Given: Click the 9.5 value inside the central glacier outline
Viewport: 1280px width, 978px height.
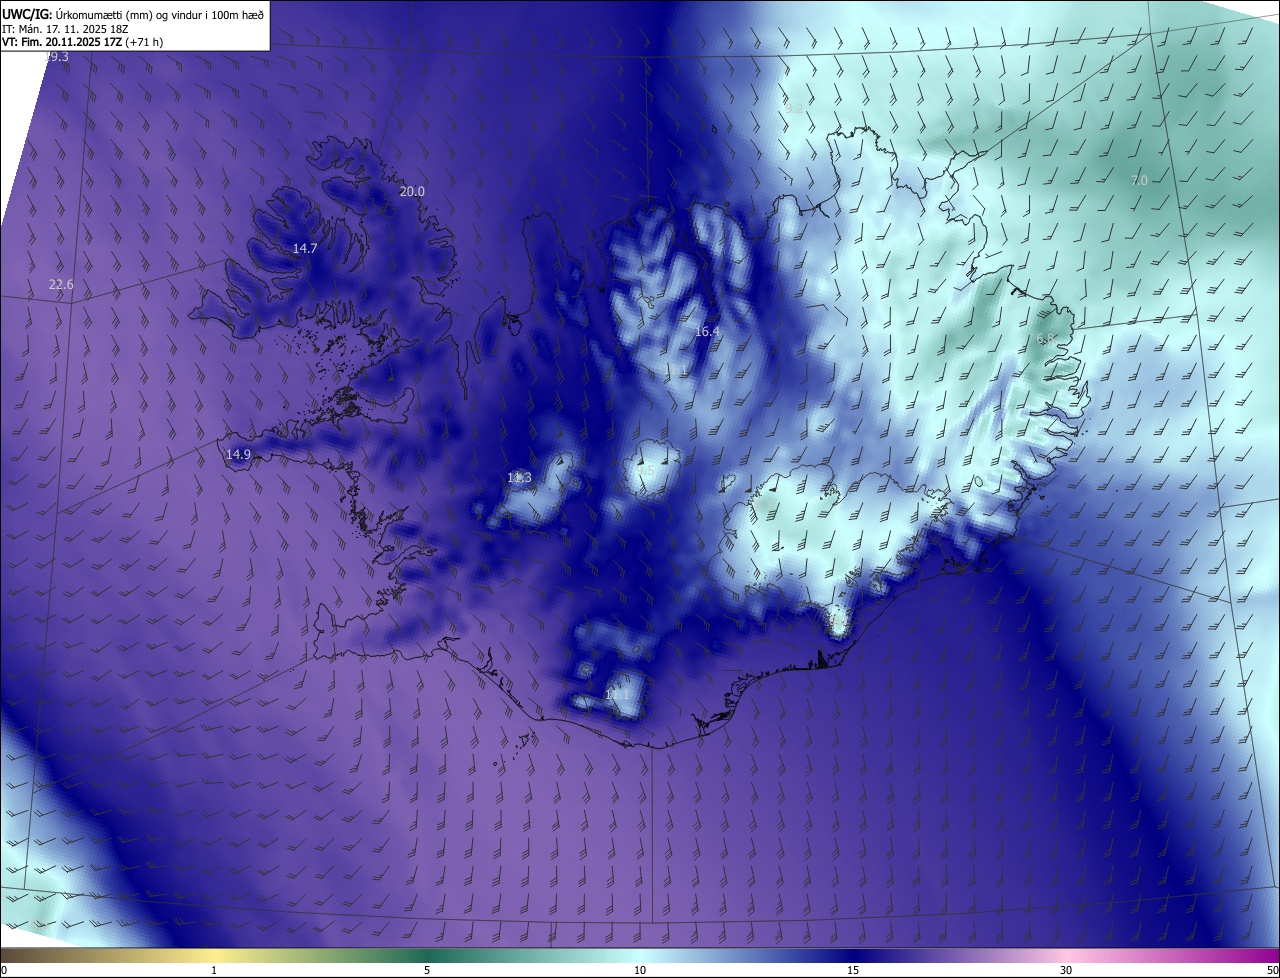Looking at the screenshot, I should coord(646,470).
